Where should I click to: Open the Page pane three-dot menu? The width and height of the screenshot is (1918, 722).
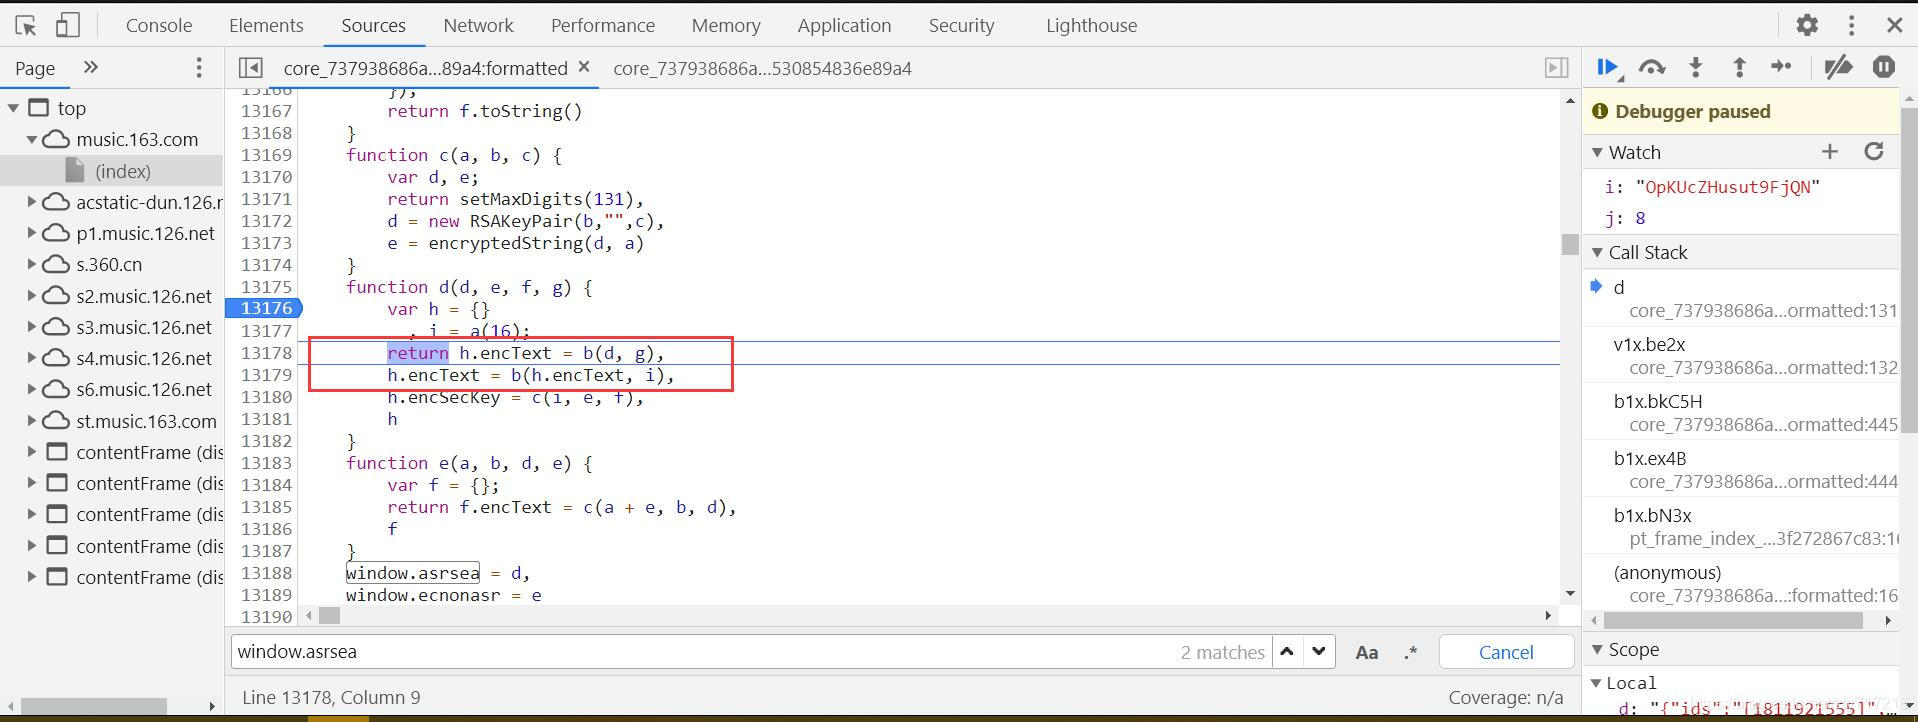[x=199, y=67]
